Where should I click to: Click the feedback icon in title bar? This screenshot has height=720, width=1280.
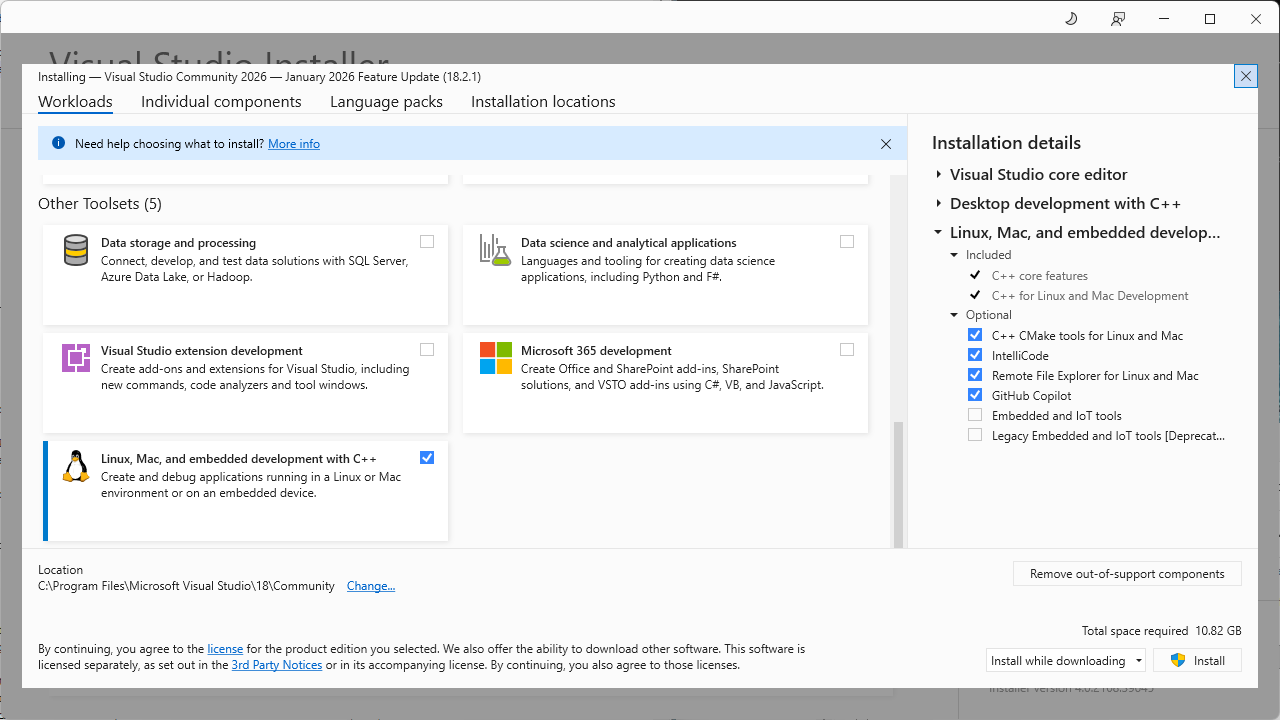click(x=1118, y=19)
